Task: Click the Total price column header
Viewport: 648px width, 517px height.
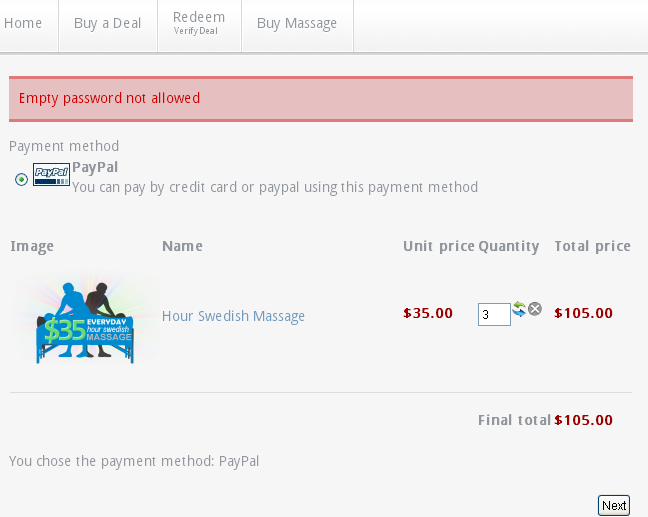Action: tap(592, 246)
